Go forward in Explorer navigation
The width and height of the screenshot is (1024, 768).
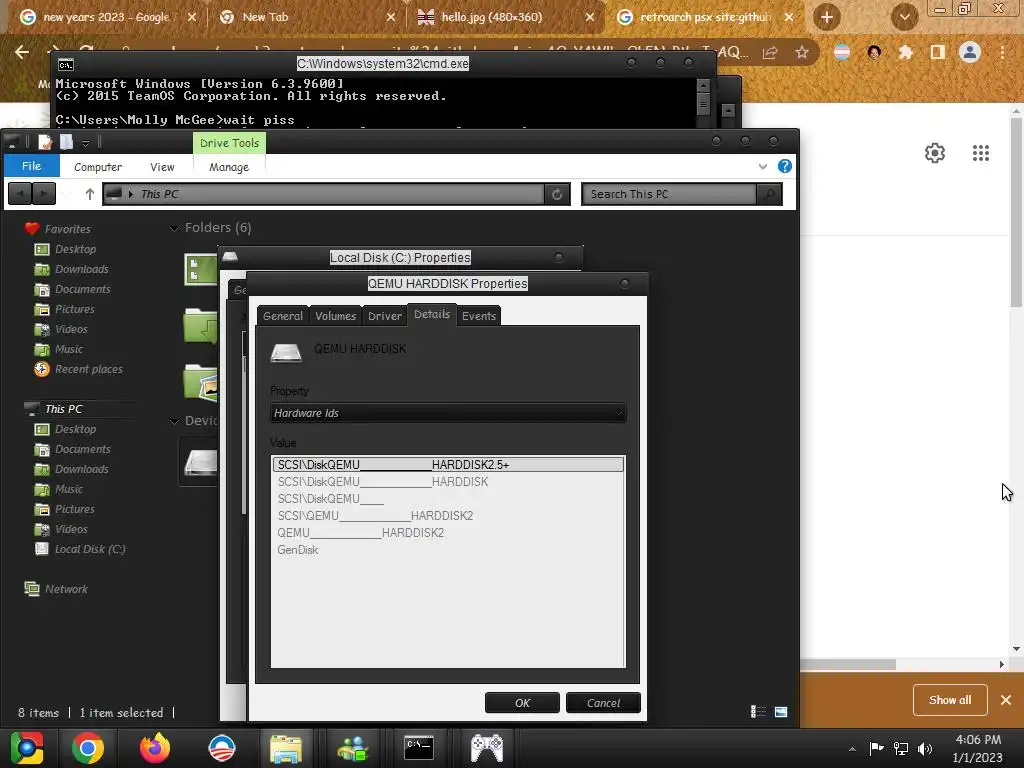point(44,194)
